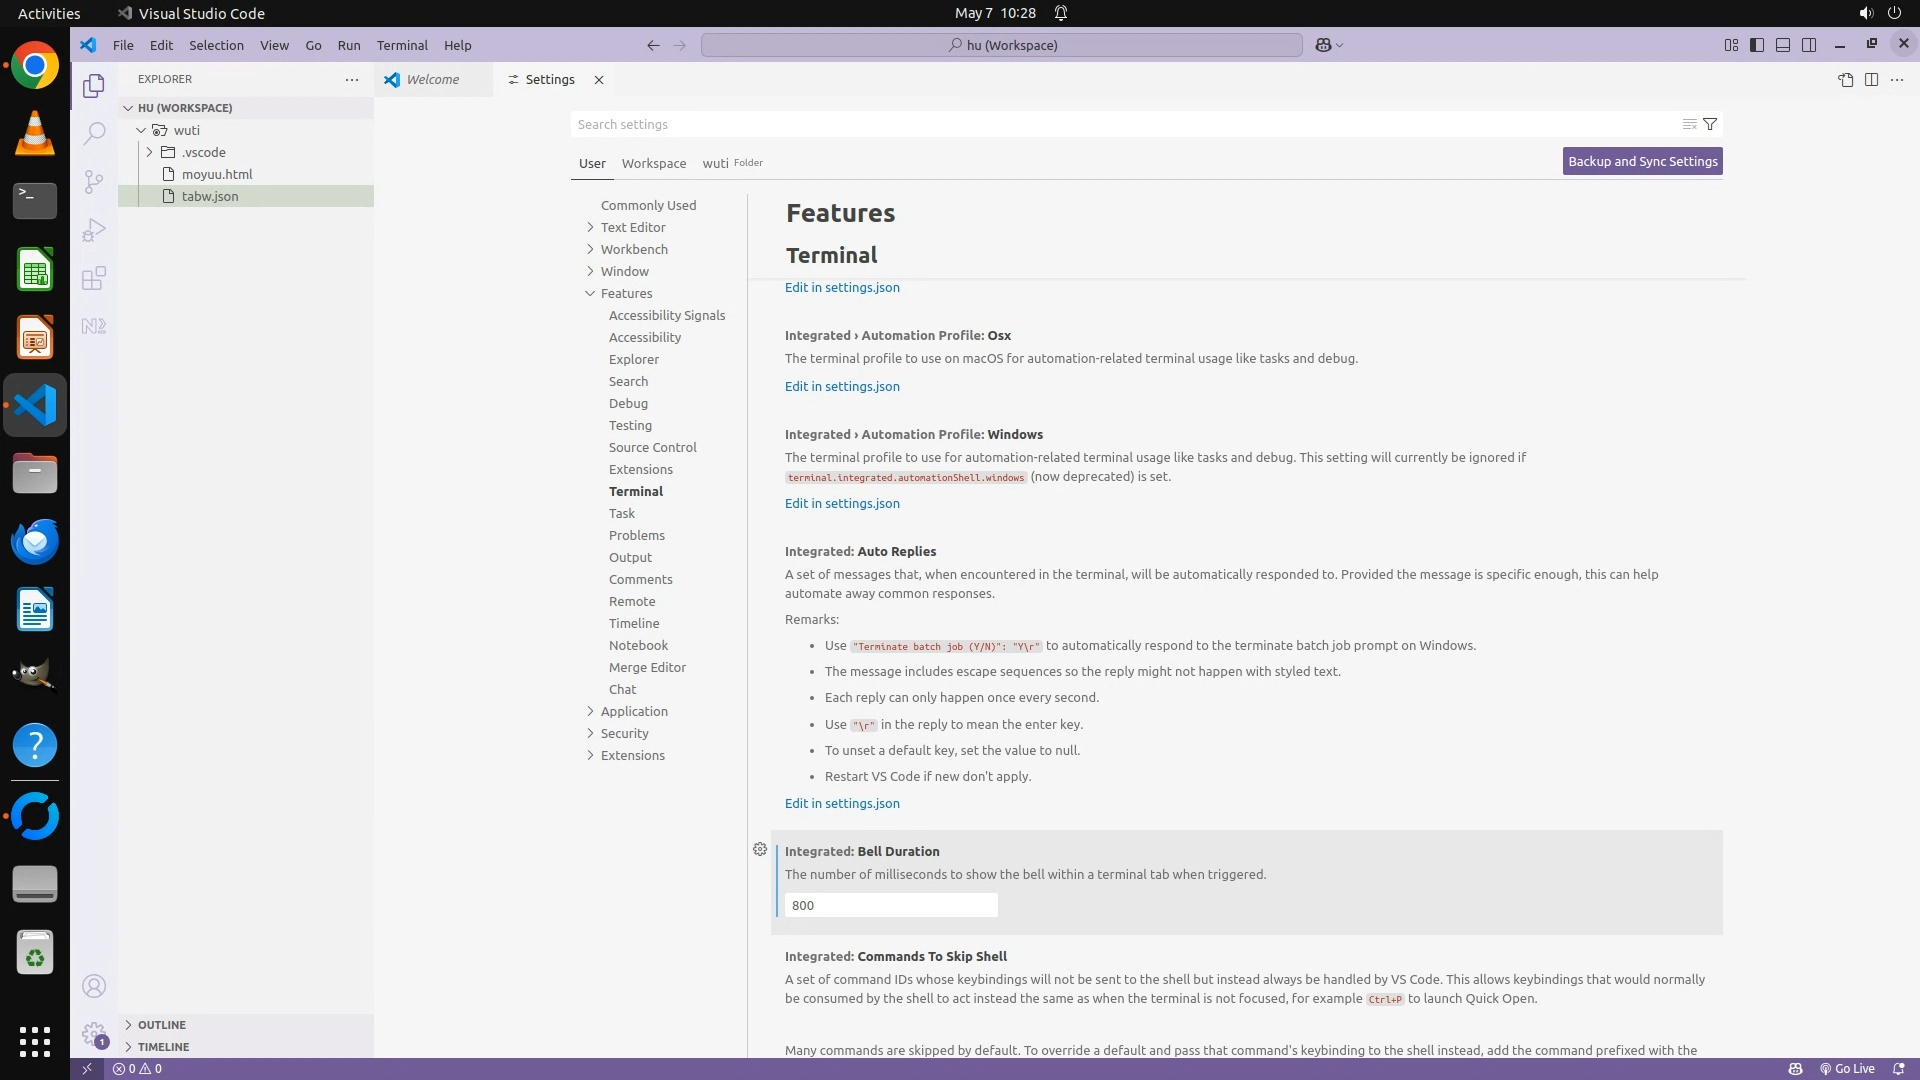Toggle Primary Side Bar layout button
This screenshot has height=1080, width=1920.
[x=1757, y=45]
